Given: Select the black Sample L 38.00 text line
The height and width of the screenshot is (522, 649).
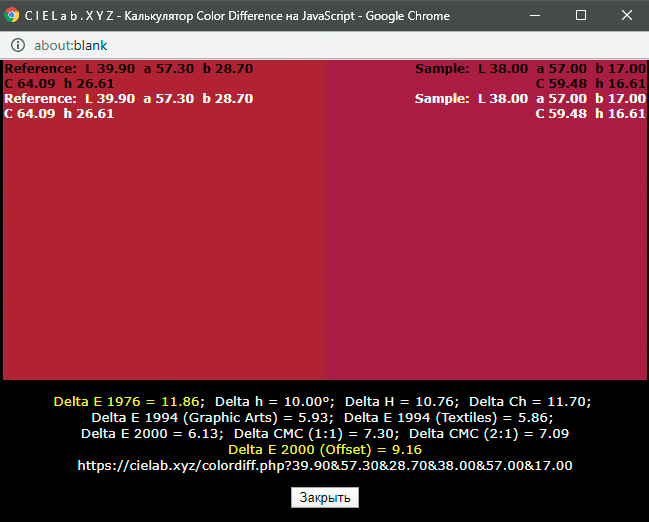Looking at the screenshot, I should pyautogui.click(x=530, y=69).
